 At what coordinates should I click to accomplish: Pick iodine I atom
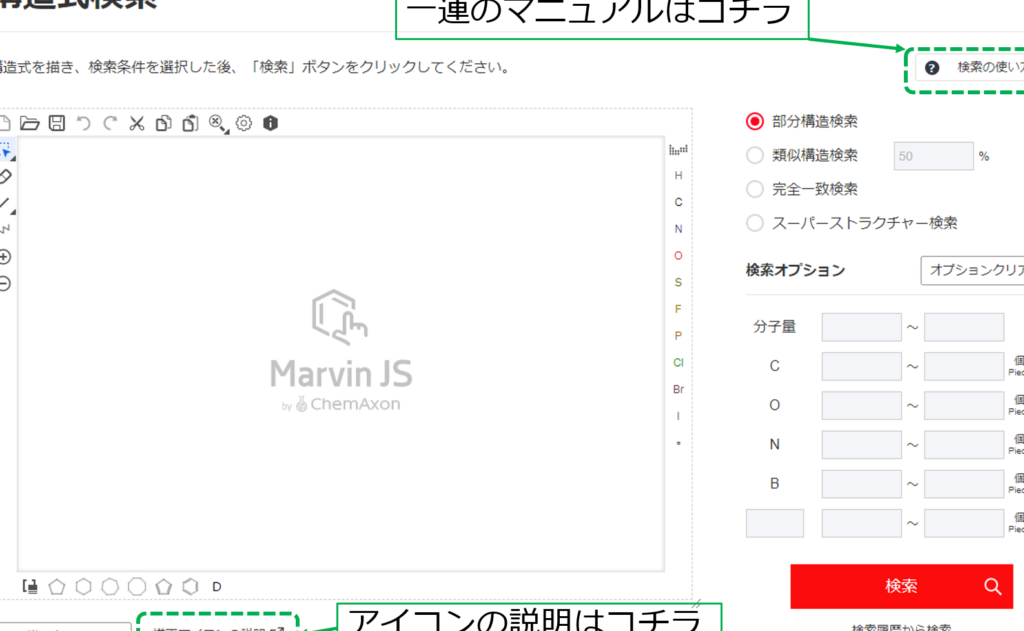(x=678, y=416)
